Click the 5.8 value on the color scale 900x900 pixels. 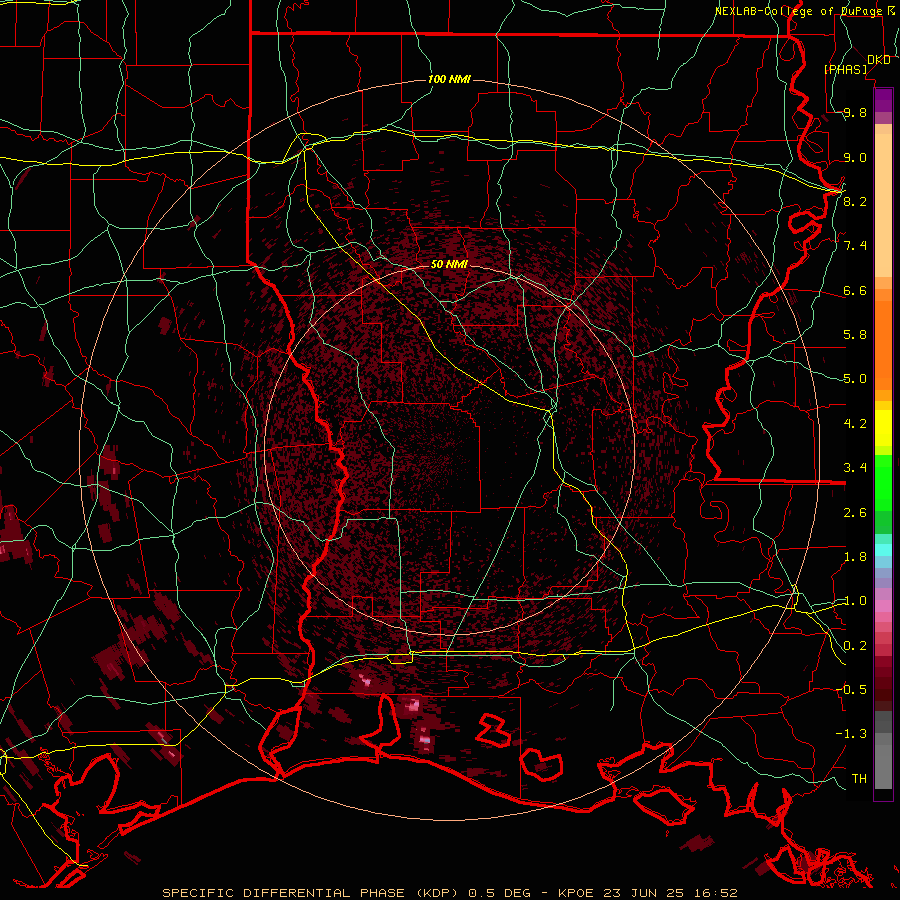point(855,335)
